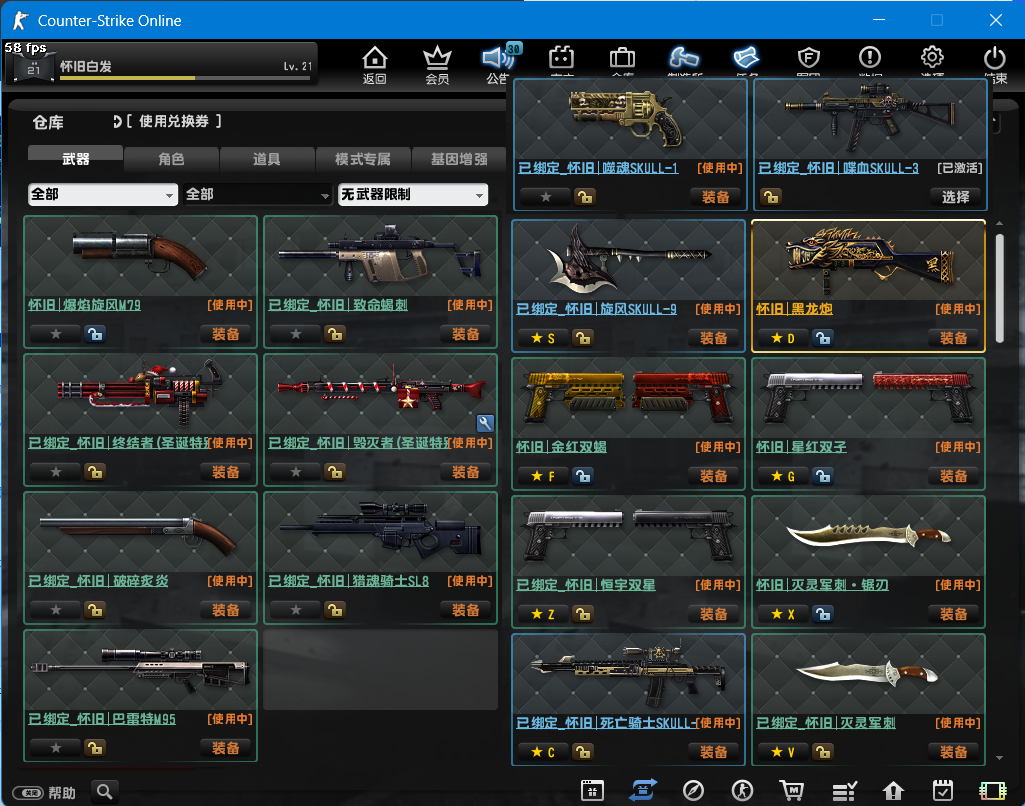Image resolution: width=1025 pixels, height=806 pixels.
Task: Click 装备 on the 灭灵军刺 knife card without 锯刃
Action: point(953,752)
